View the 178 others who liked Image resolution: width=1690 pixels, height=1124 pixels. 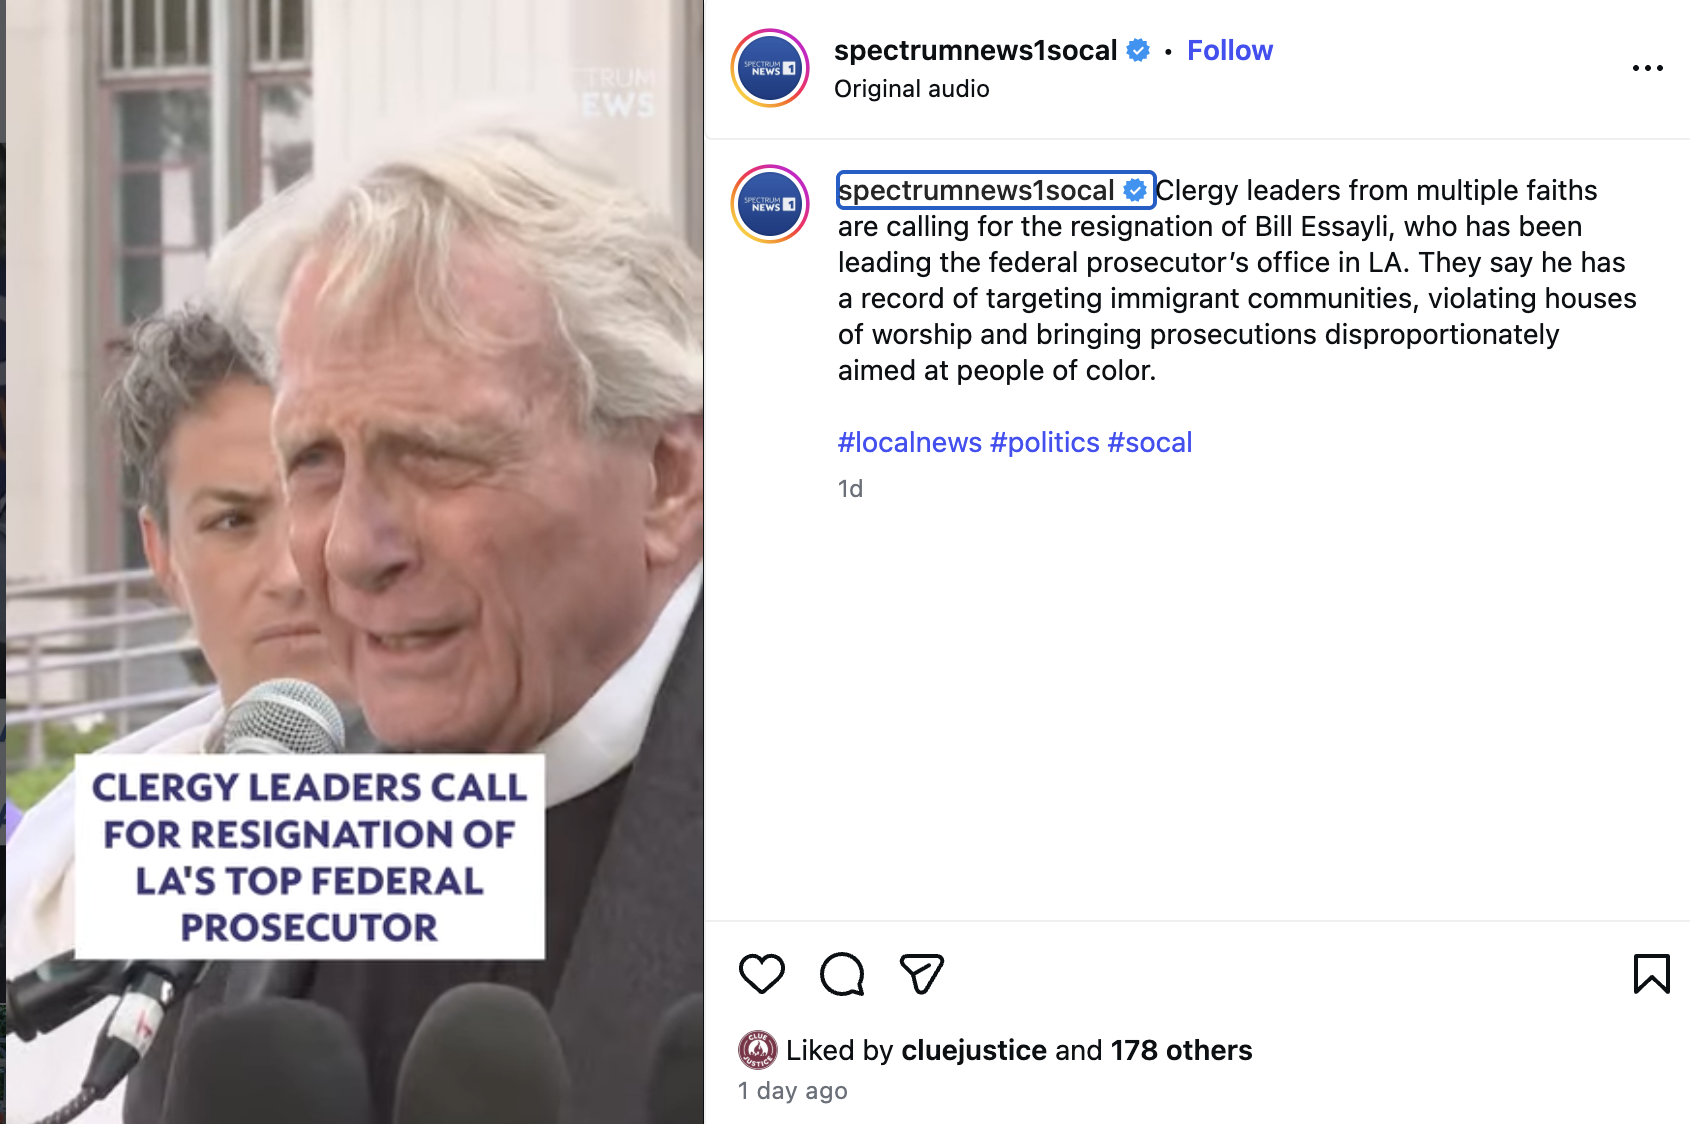point(1181,1050)
